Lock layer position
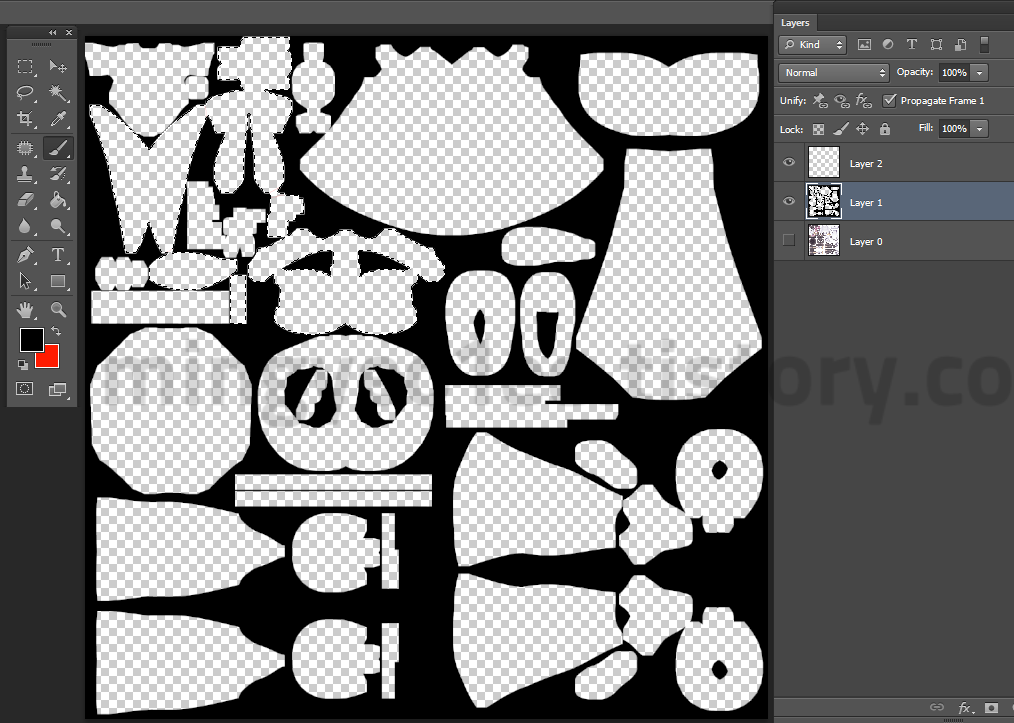1014x723 pixels. [x=863, y=129]
